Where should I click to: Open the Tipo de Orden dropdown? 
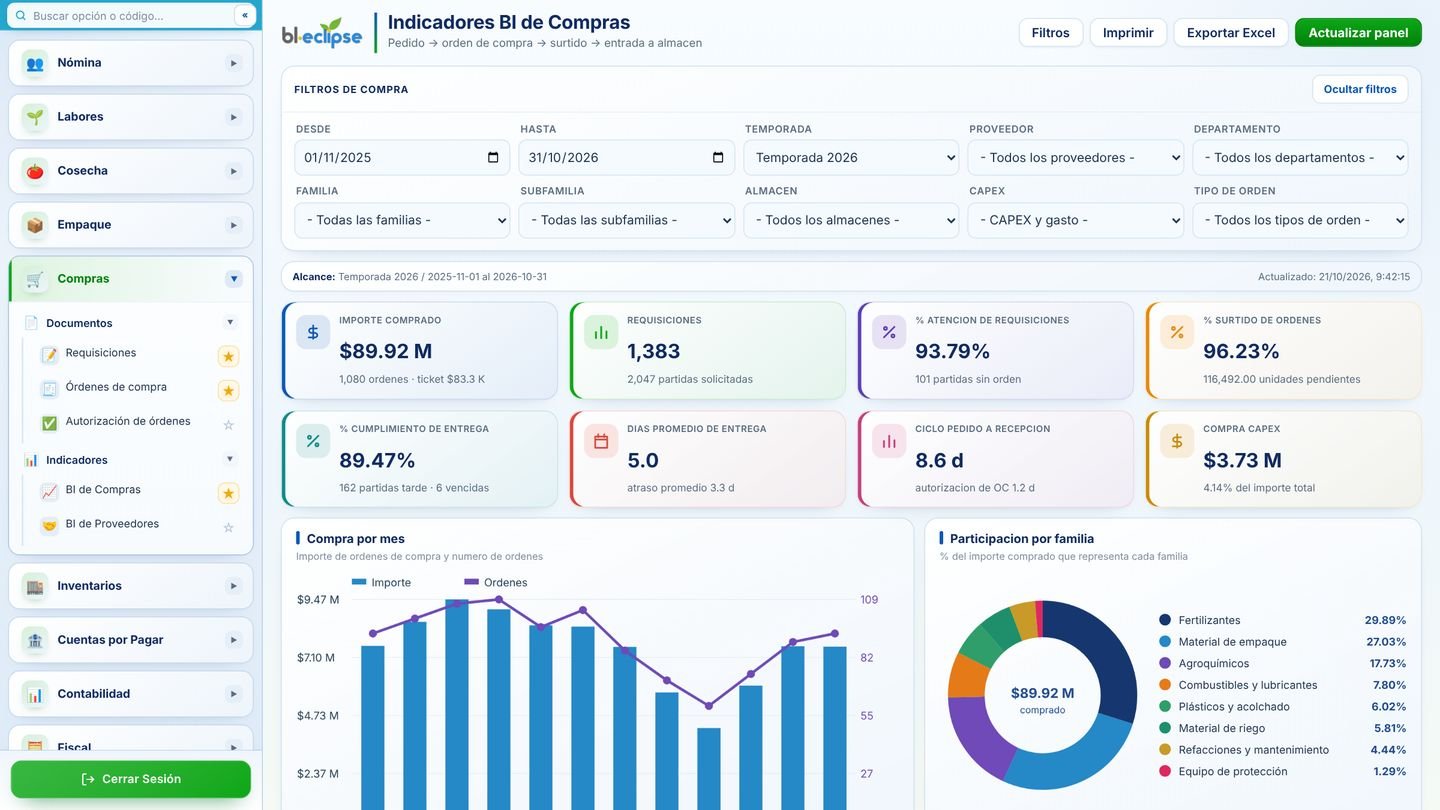tap(1300, 220)
